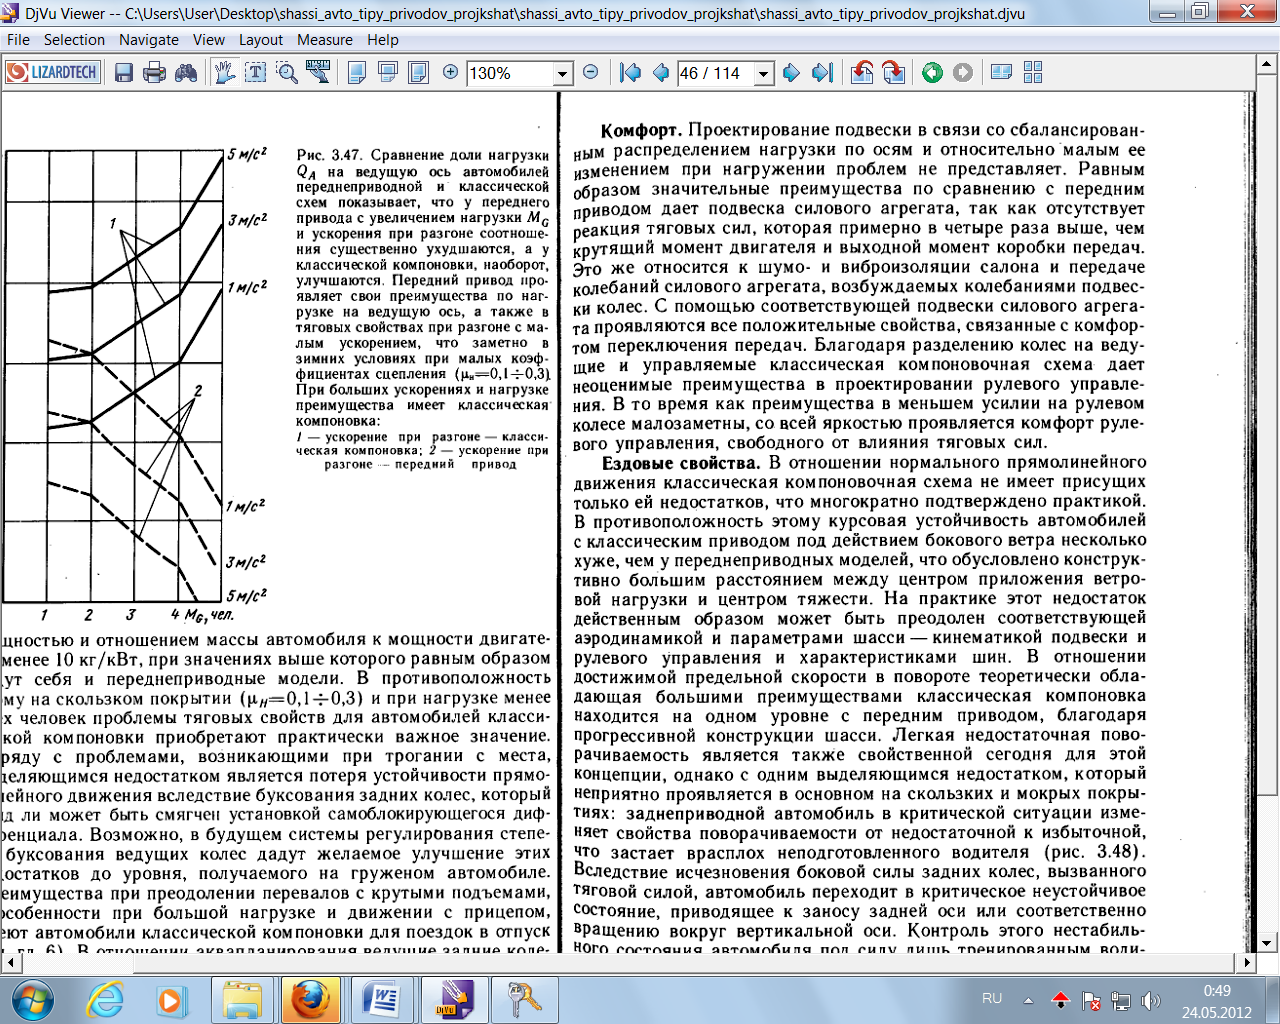The height and width of the screenshot is (1024, 1280).
Task: Go to the previous page
Action: tap(661, 72)
